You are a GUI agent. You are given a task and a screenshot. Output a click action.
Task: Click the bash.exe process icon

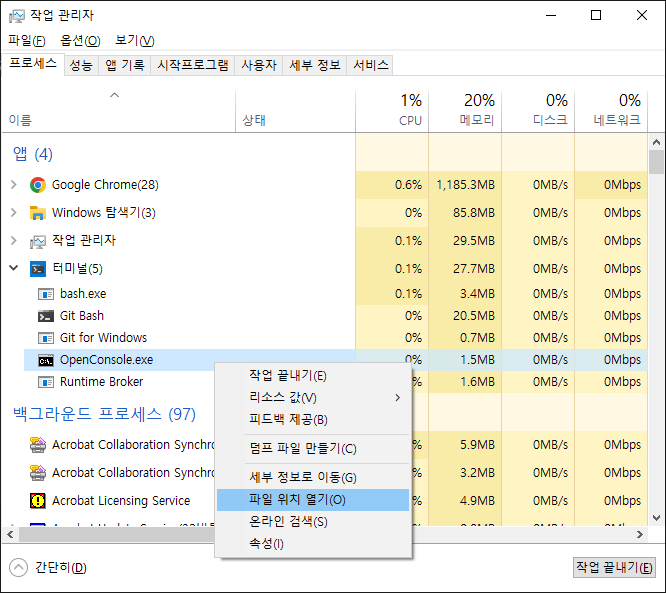(46, 294)
